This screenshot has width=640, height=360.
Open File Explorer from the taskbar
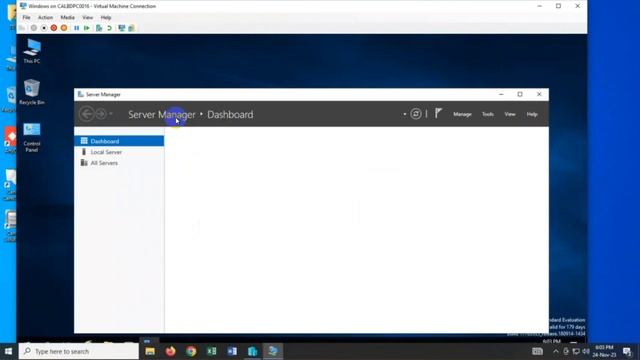tap(150, 351)
